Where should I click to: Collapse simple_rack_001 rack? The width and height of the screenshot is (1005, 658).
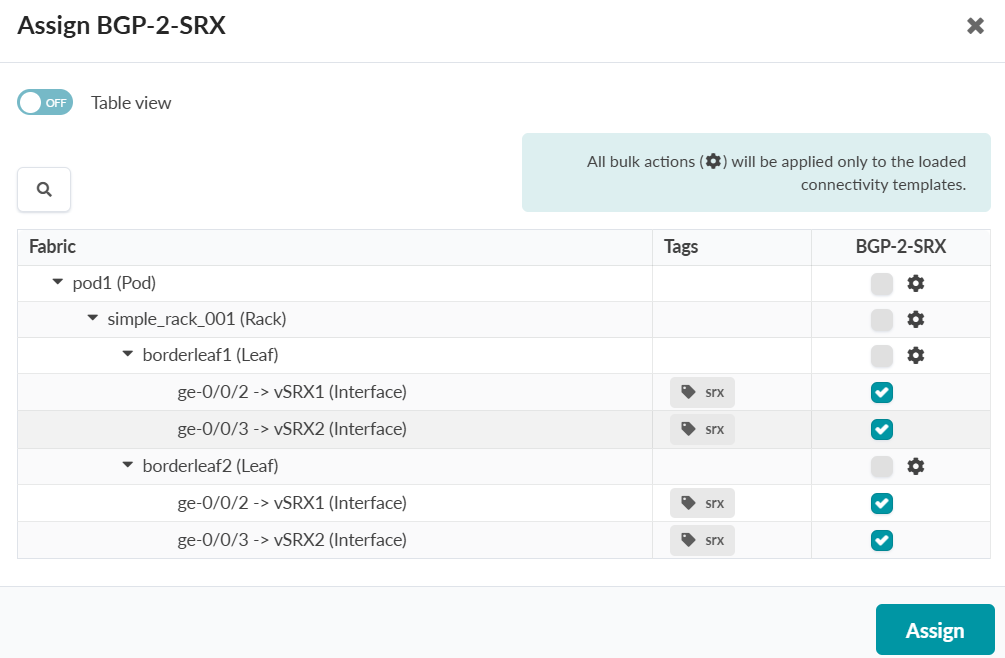point(92,318)
